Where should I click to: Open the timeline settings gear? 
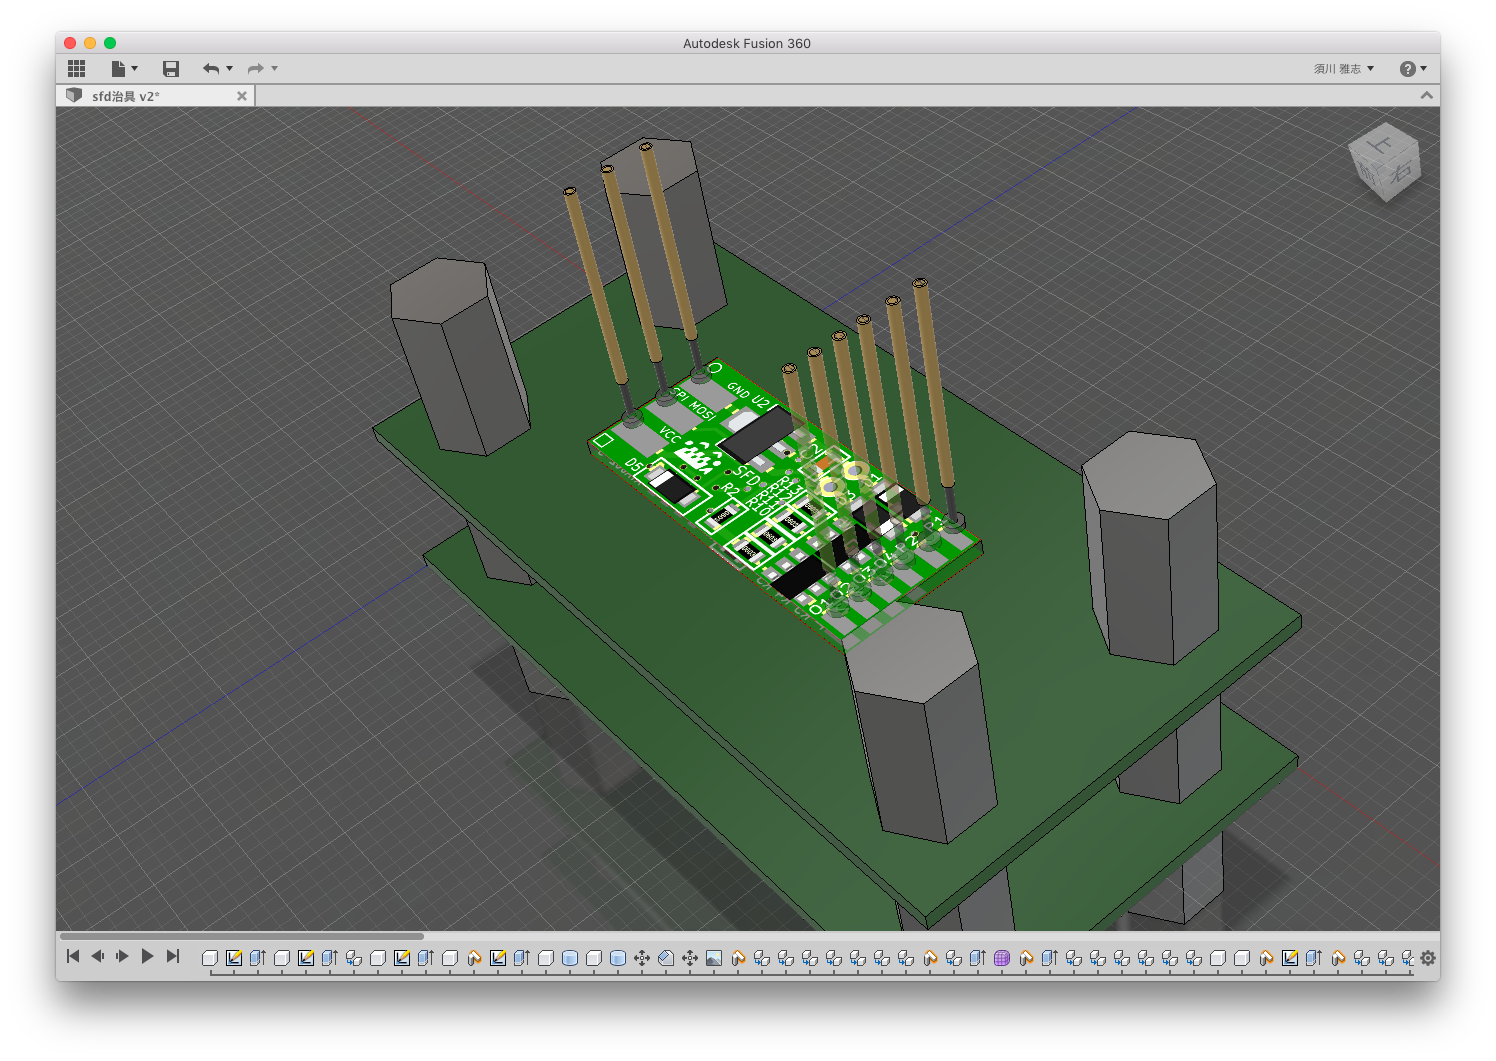point(1428,958)
